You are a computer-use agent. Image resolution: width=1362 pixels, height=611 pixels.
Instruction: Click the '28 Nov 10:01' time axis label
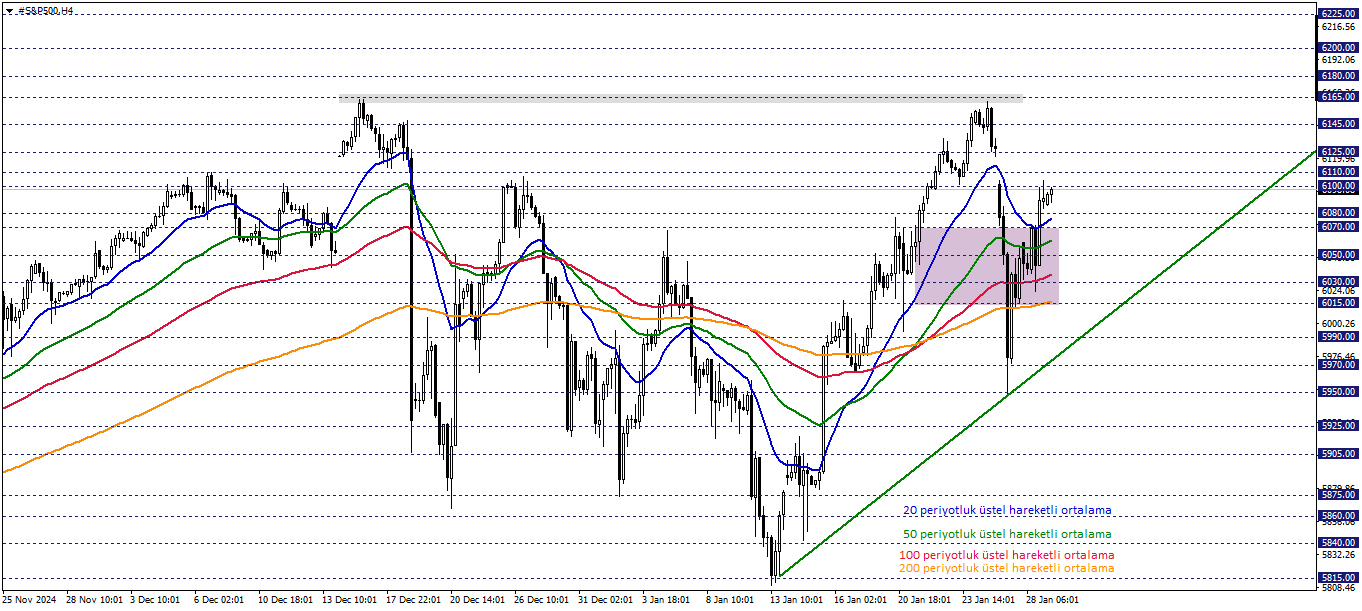coord(93,600)
